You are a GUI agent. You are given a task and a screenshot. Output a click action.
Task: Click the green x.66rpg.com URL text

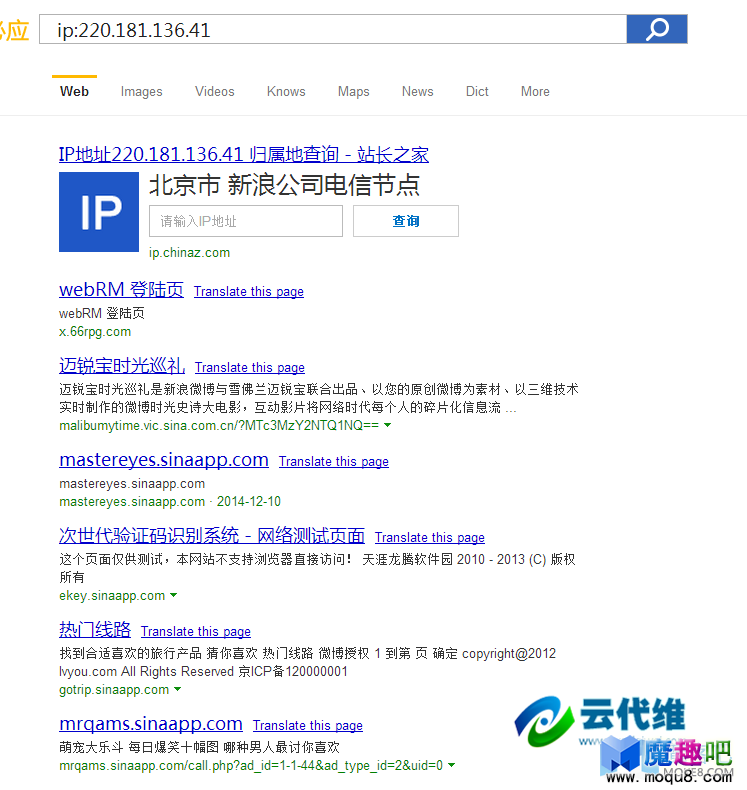click(x=95, y=332)
